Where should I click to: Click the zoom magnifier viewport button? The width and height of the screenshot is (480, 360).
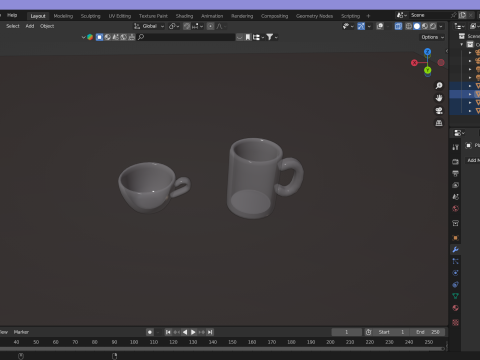pyautogui.click(x=439, y=86)
